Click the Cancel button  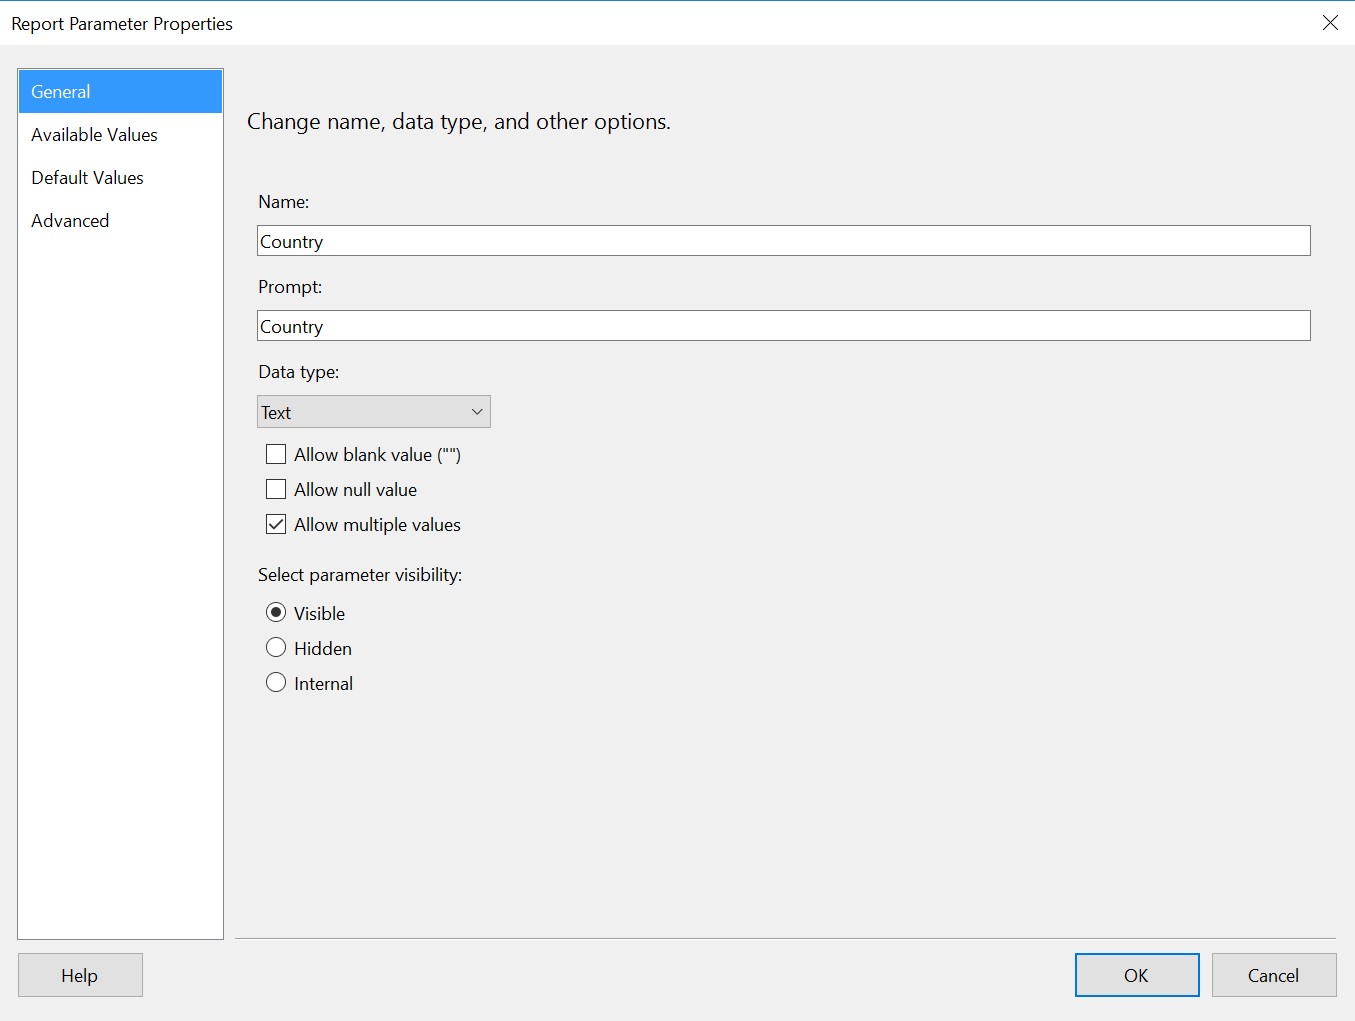[x=1274, y=975]
